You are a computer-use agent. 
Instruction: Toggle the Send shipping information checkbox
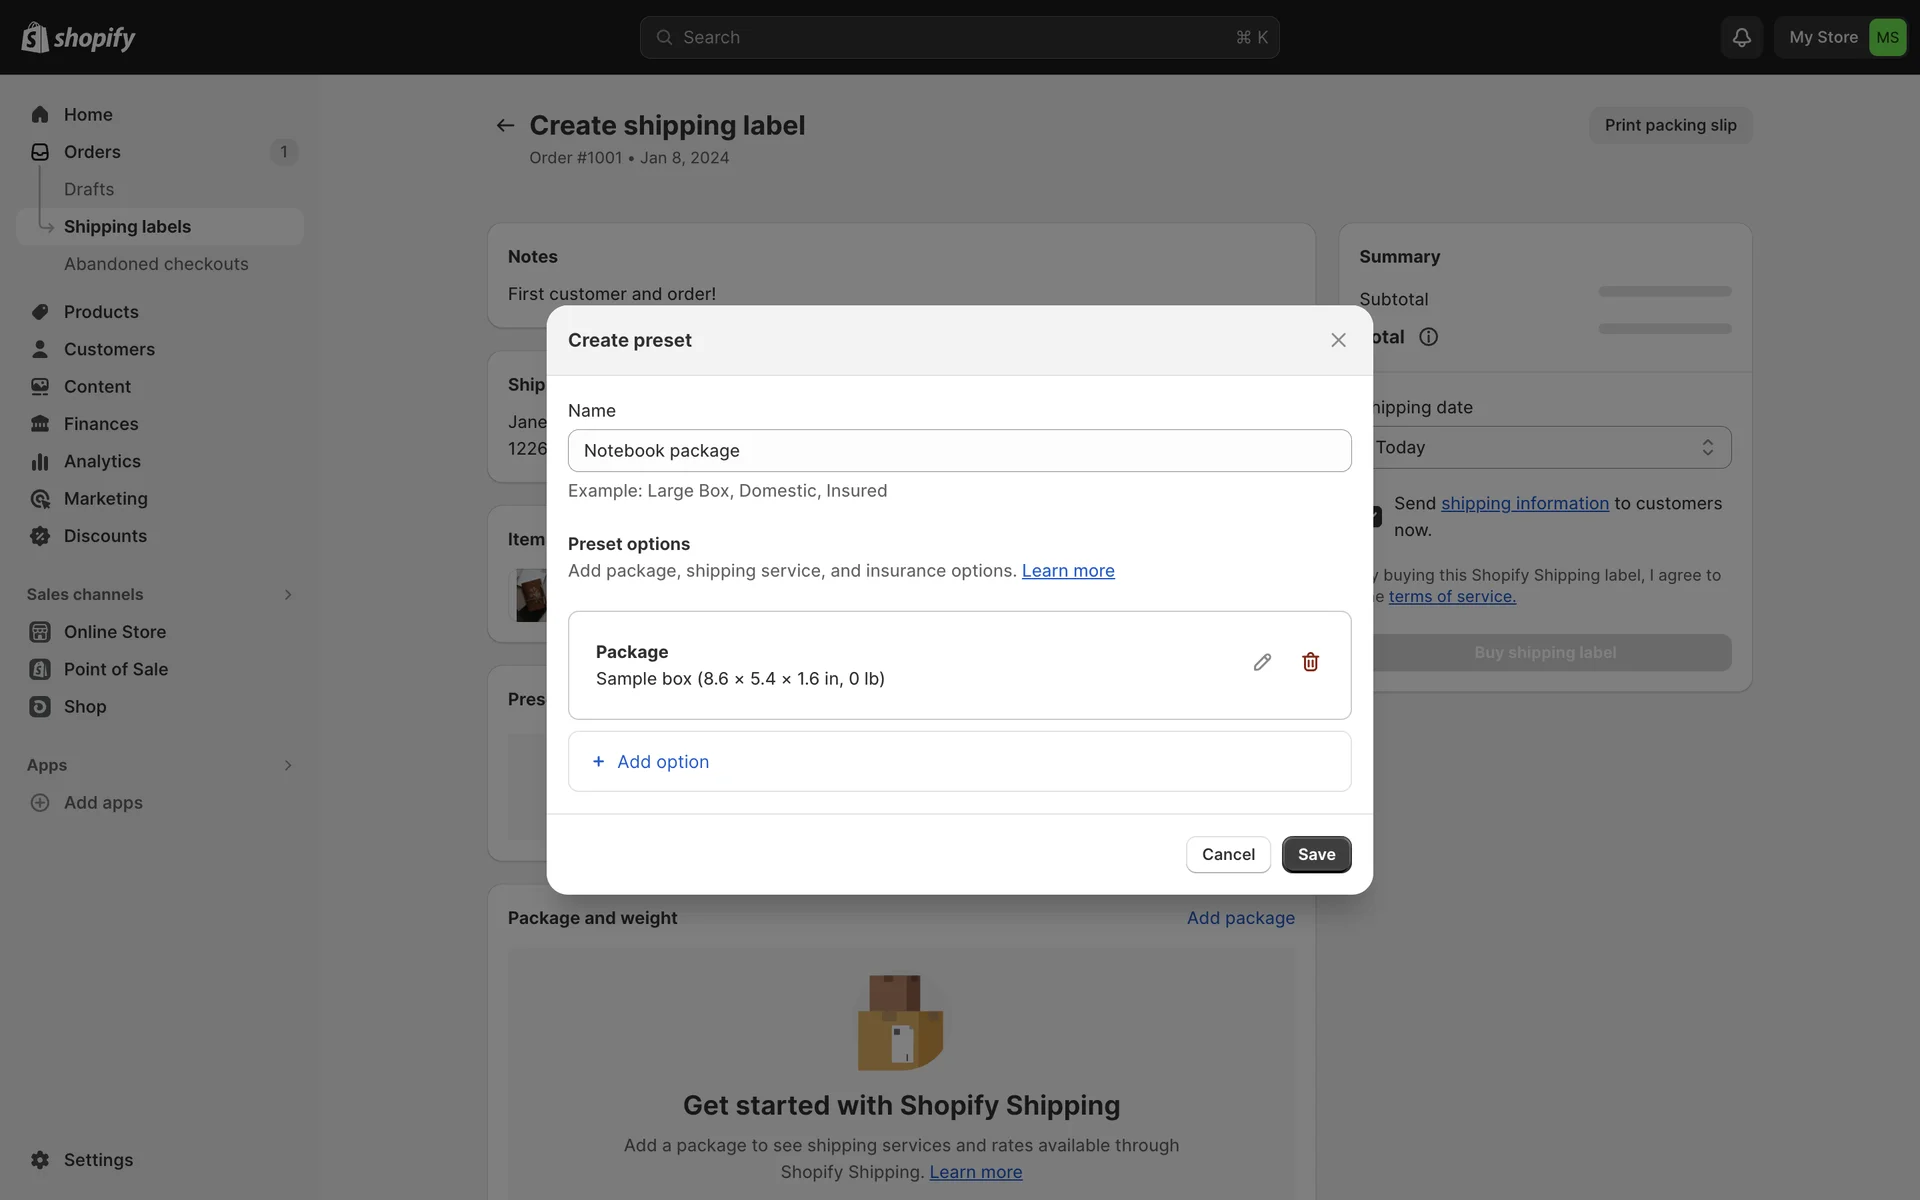(x=1377, y=516)
